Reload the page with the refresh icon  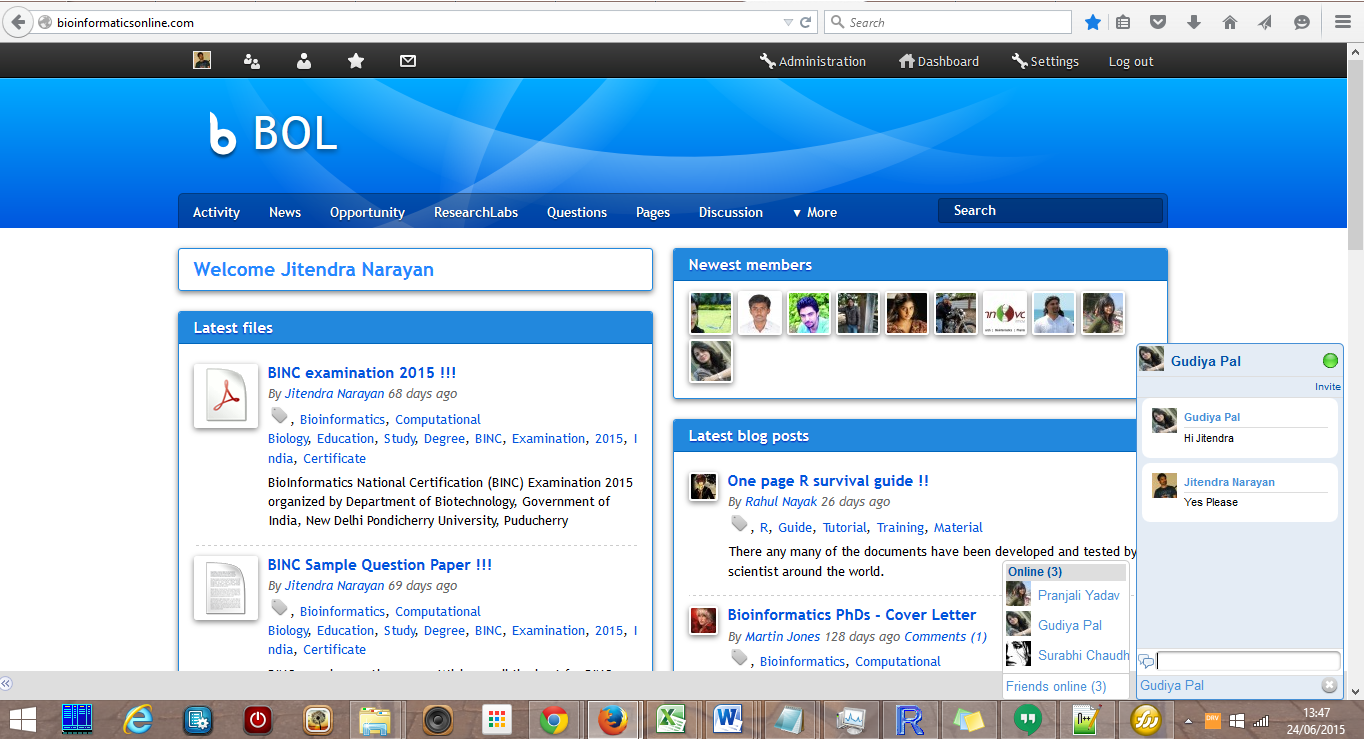(x=806, y=22)
